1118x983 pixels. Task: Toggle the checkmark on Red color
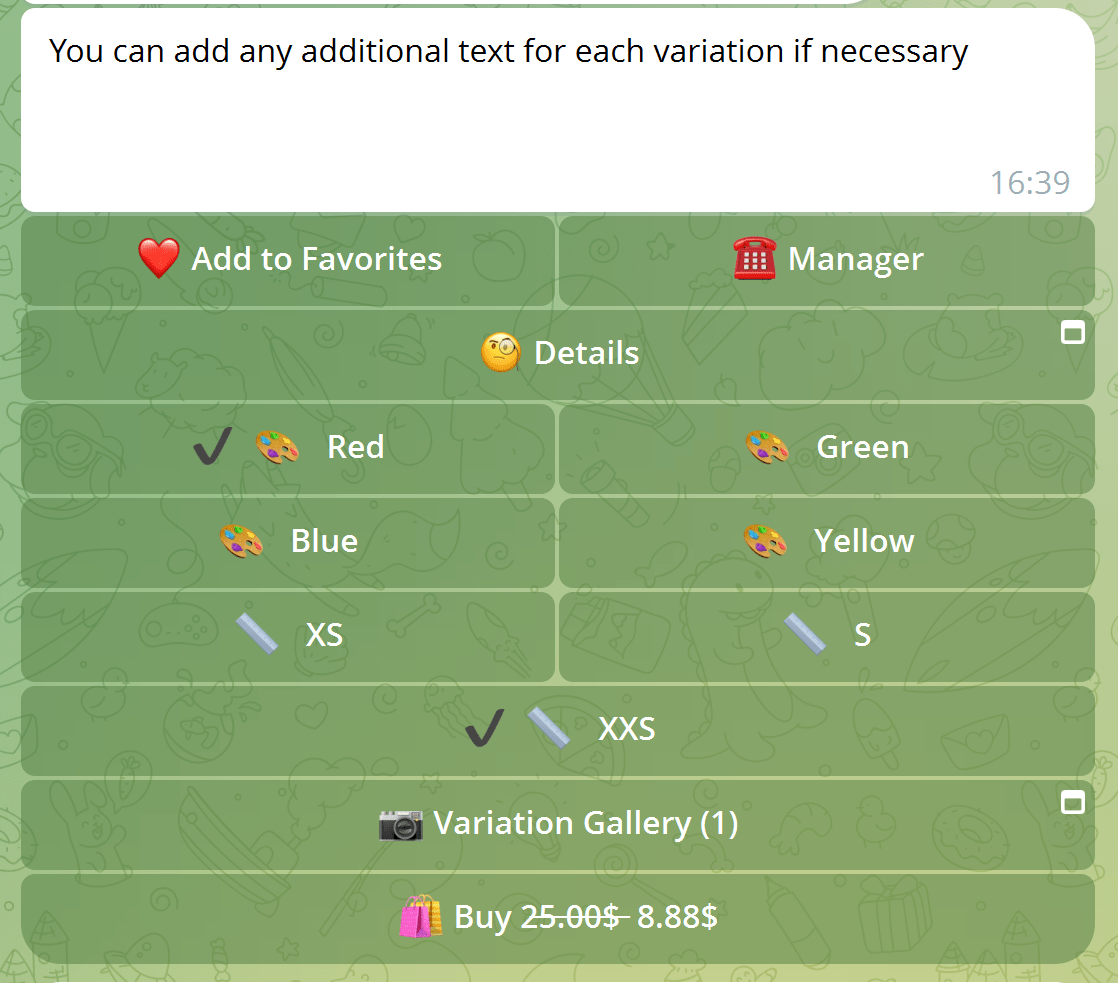211,447
